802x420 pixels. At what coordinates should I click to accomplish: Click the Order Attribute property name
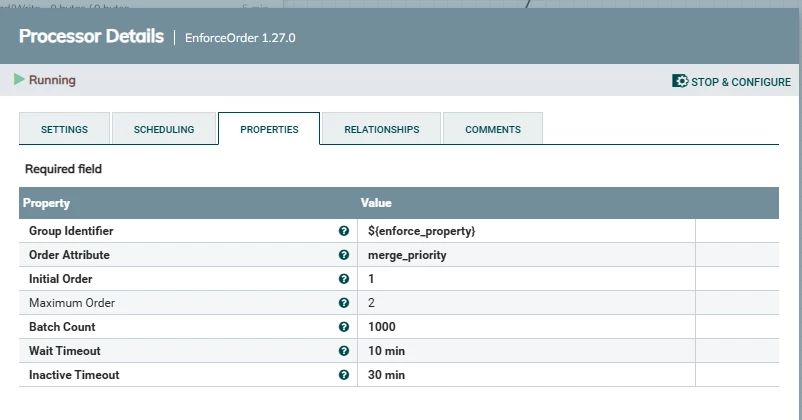click(x=69, y=255)
